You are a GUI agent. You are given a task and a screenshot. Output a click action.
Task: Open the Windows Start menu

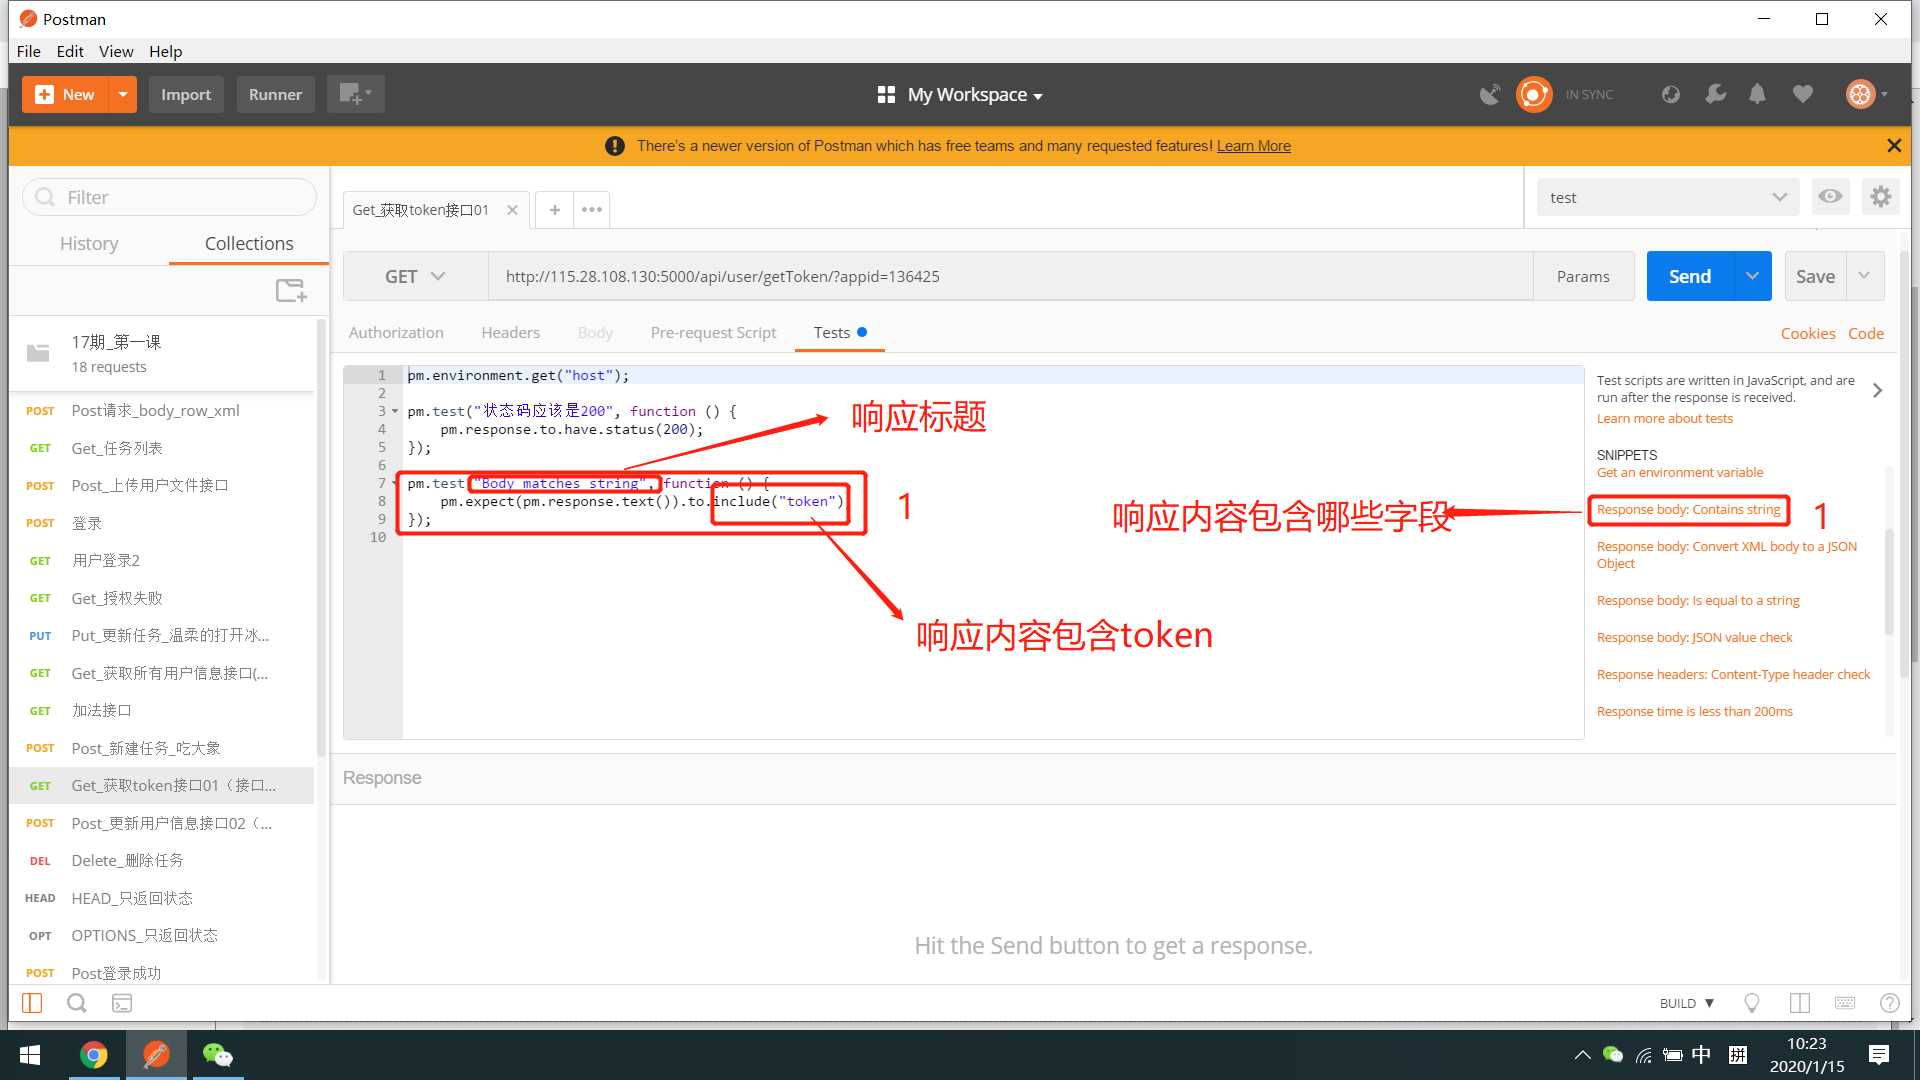(x=30, y=1055)
